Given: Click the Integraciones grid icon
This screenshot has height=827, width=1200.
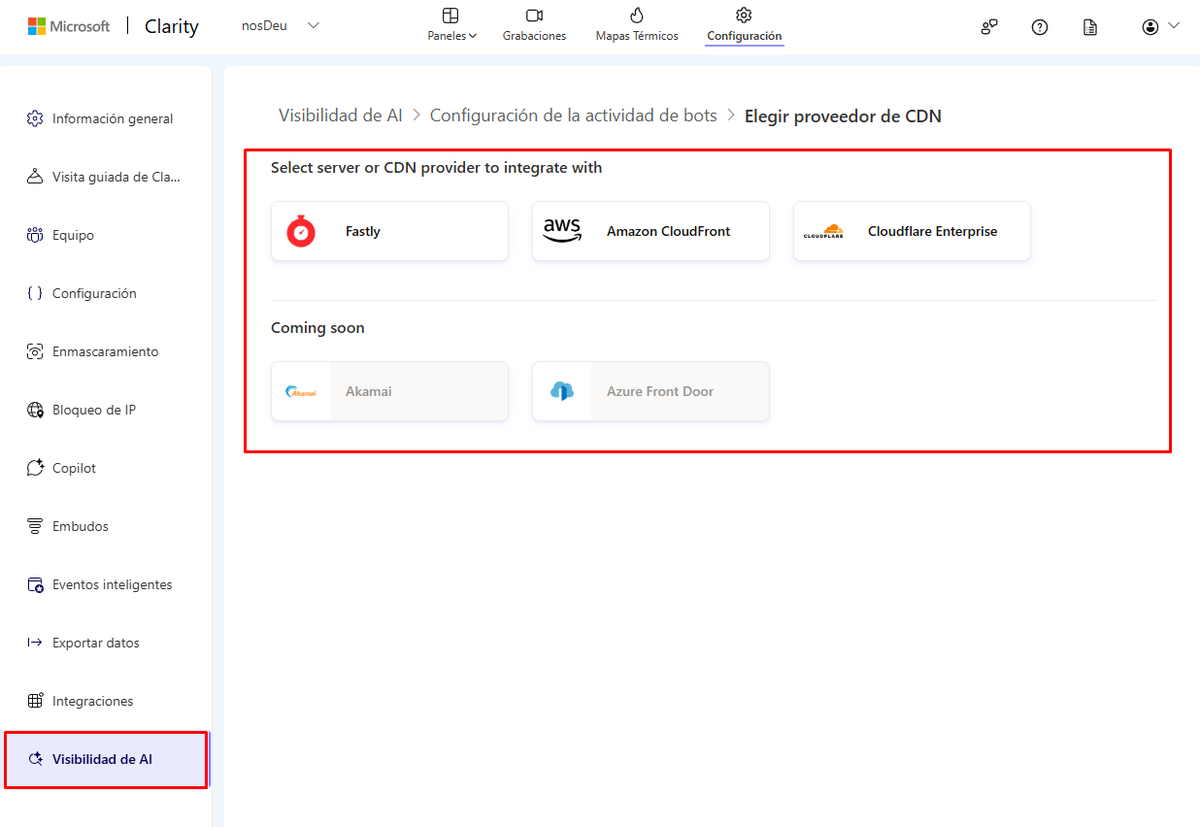Looking at the screenshot, I should 35,701.
